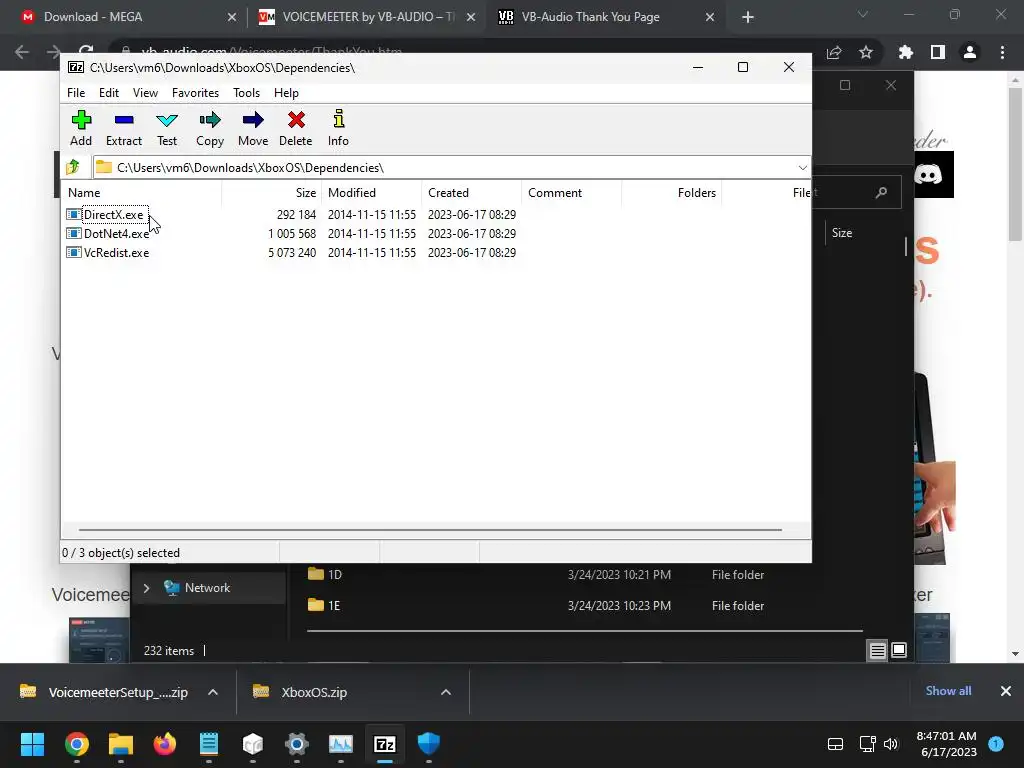Click the 7-Zip horizontal scrollbar
The height and width of the screenshot is (768, 1024).
(x=430, y=530)
